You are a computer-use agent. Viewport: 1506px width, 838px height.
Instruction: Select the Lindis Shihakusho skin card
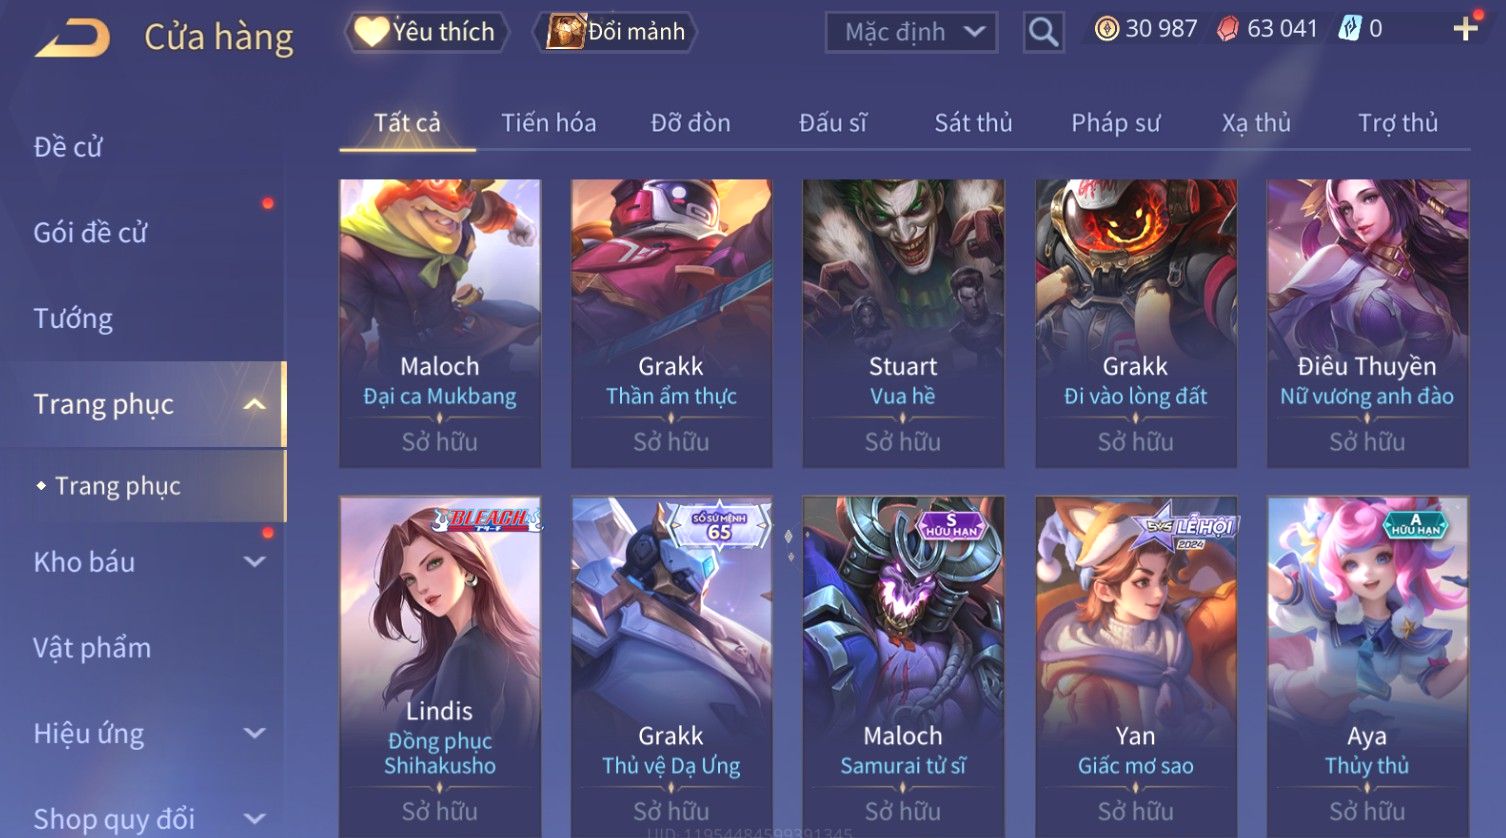click(x=440, y=666)
